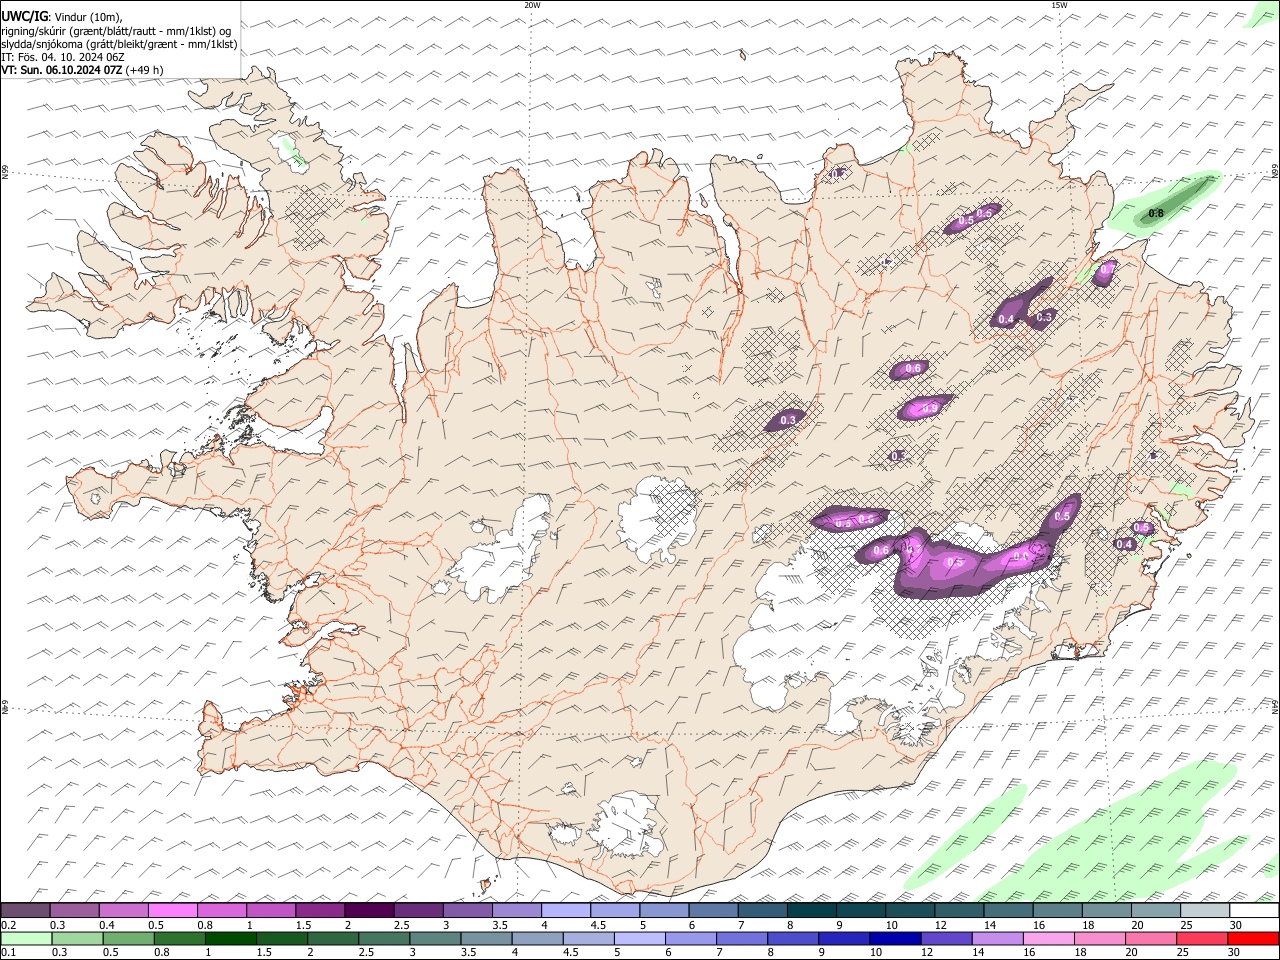This screenshot has height=960, width=1280.
Task: Click the lavender 4 mm snow legend swatch
Action: (x=566, y=910)
